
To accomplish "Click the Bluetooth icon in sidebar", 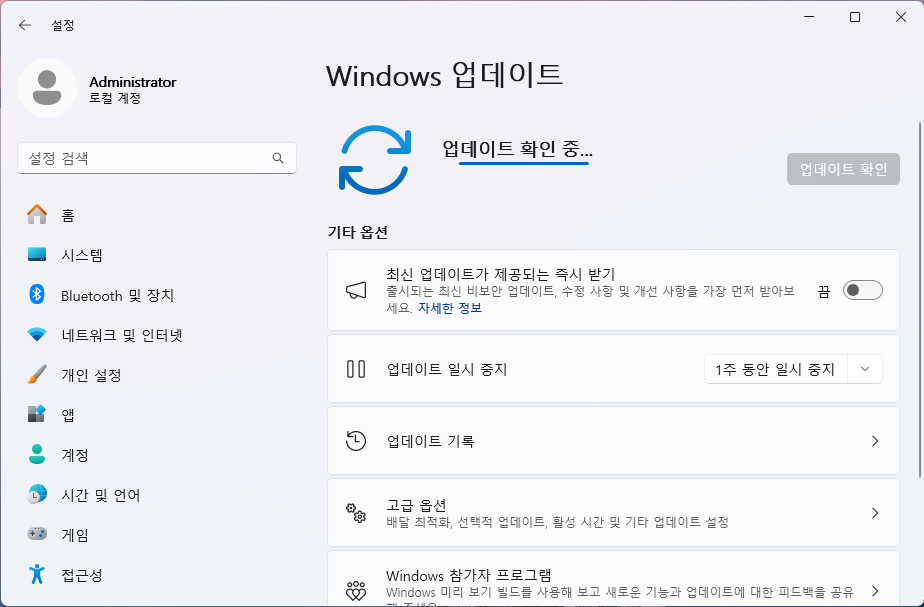I will (x=37, y=294).
